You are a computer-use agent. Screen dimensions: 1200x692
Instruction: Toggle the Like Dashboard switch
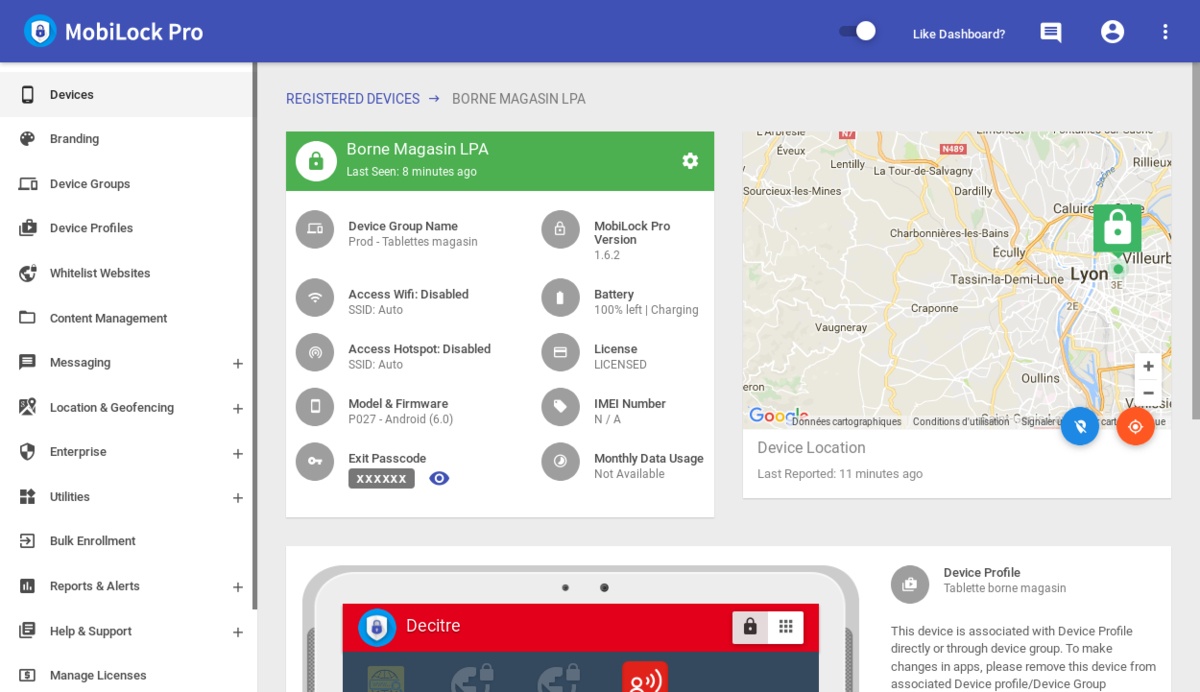pyautogui.click(x=857, y=31)
